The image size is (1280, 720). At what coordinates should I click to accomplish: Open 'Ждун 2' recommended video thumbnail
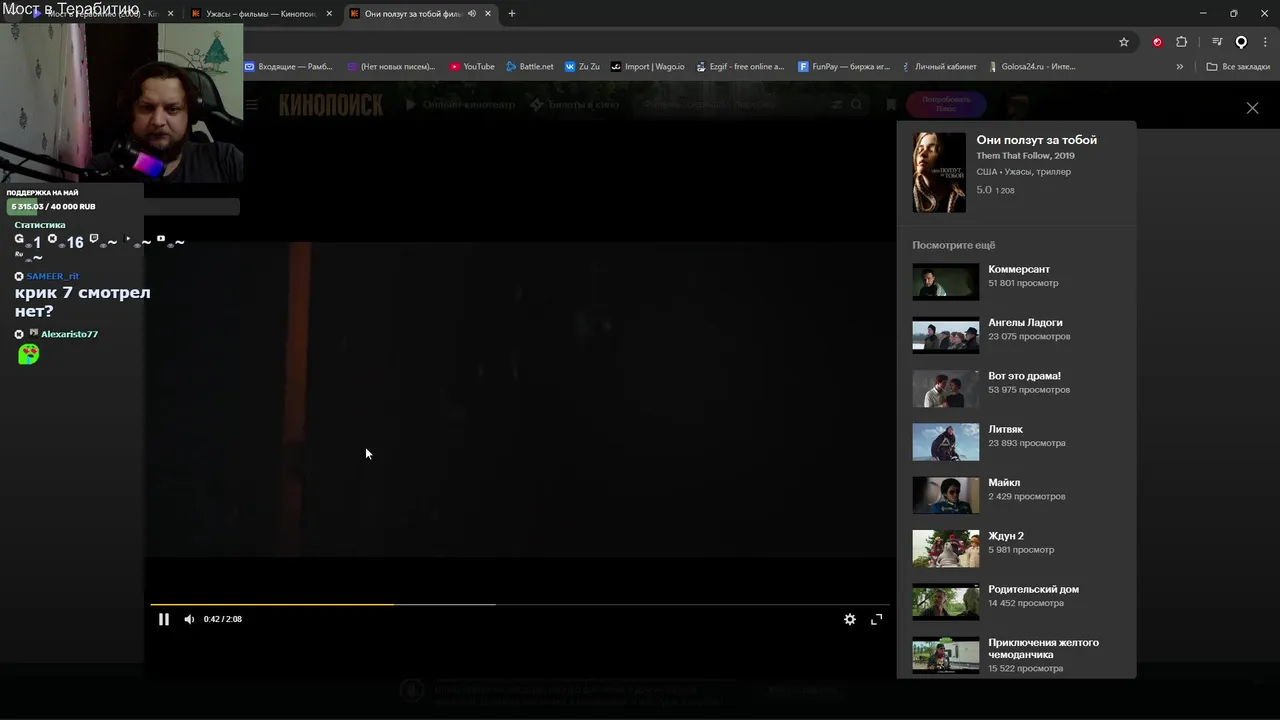(946, 548)
